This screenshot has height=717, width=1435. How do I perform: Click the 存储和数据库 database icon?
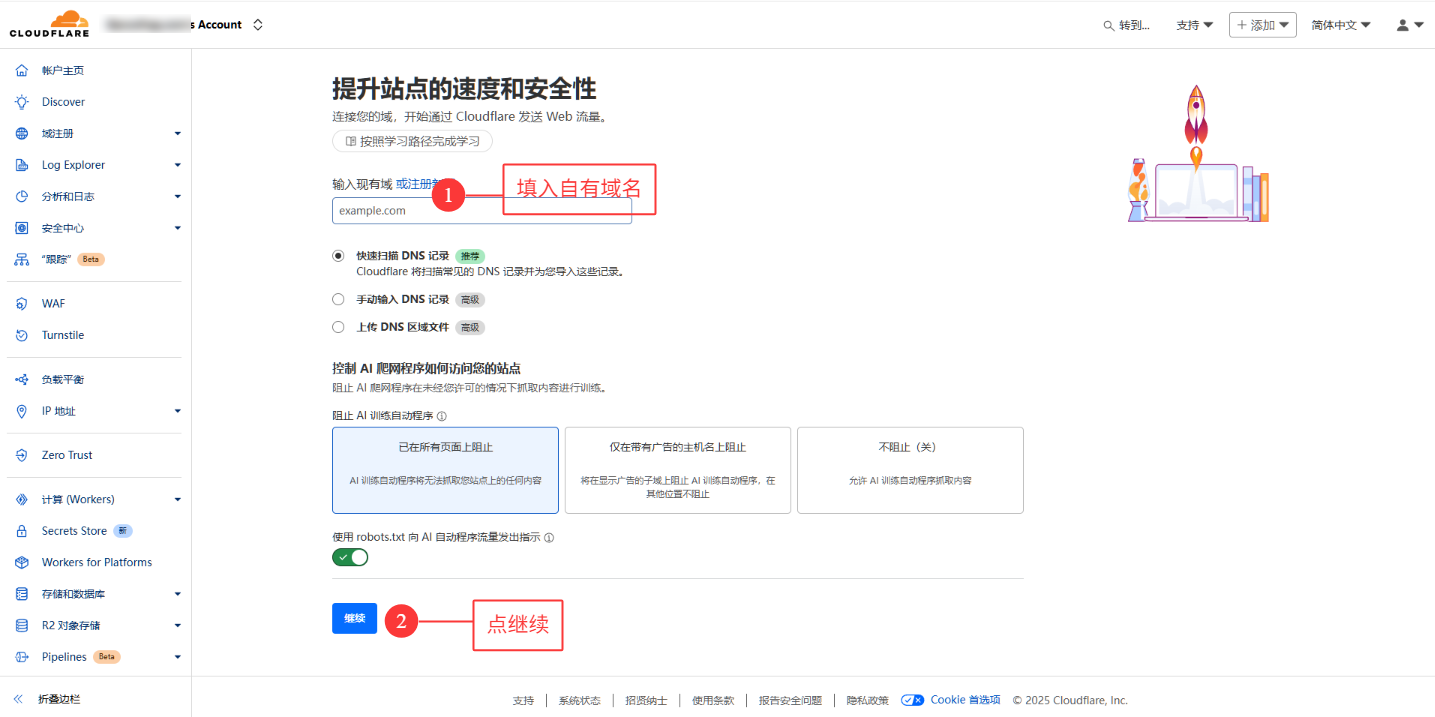(22, 594)
